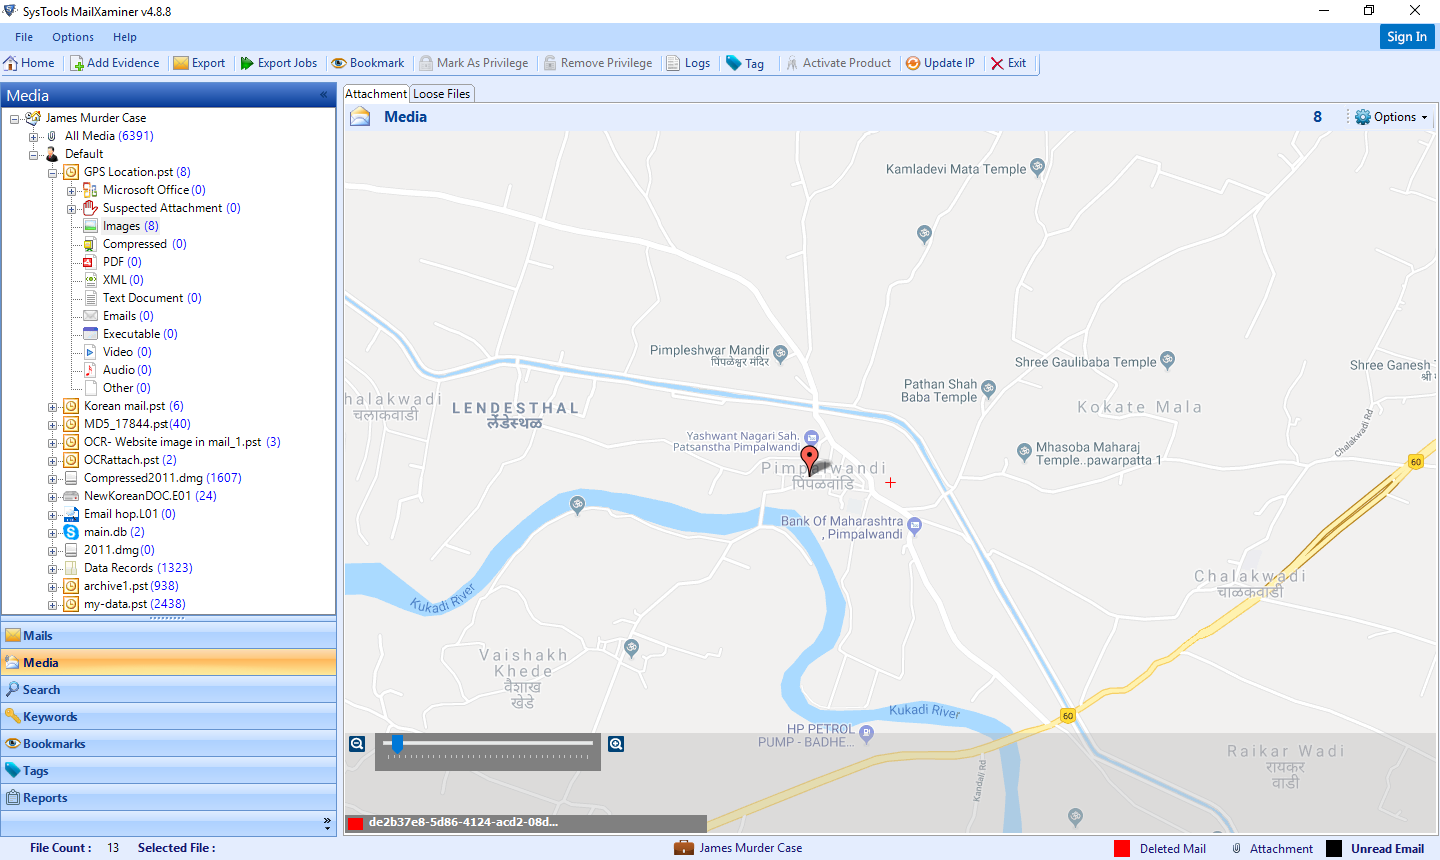This screenshot has width=1440, height=860.
Task: Click the red location pin on the map
Action: tap(810, 459)
